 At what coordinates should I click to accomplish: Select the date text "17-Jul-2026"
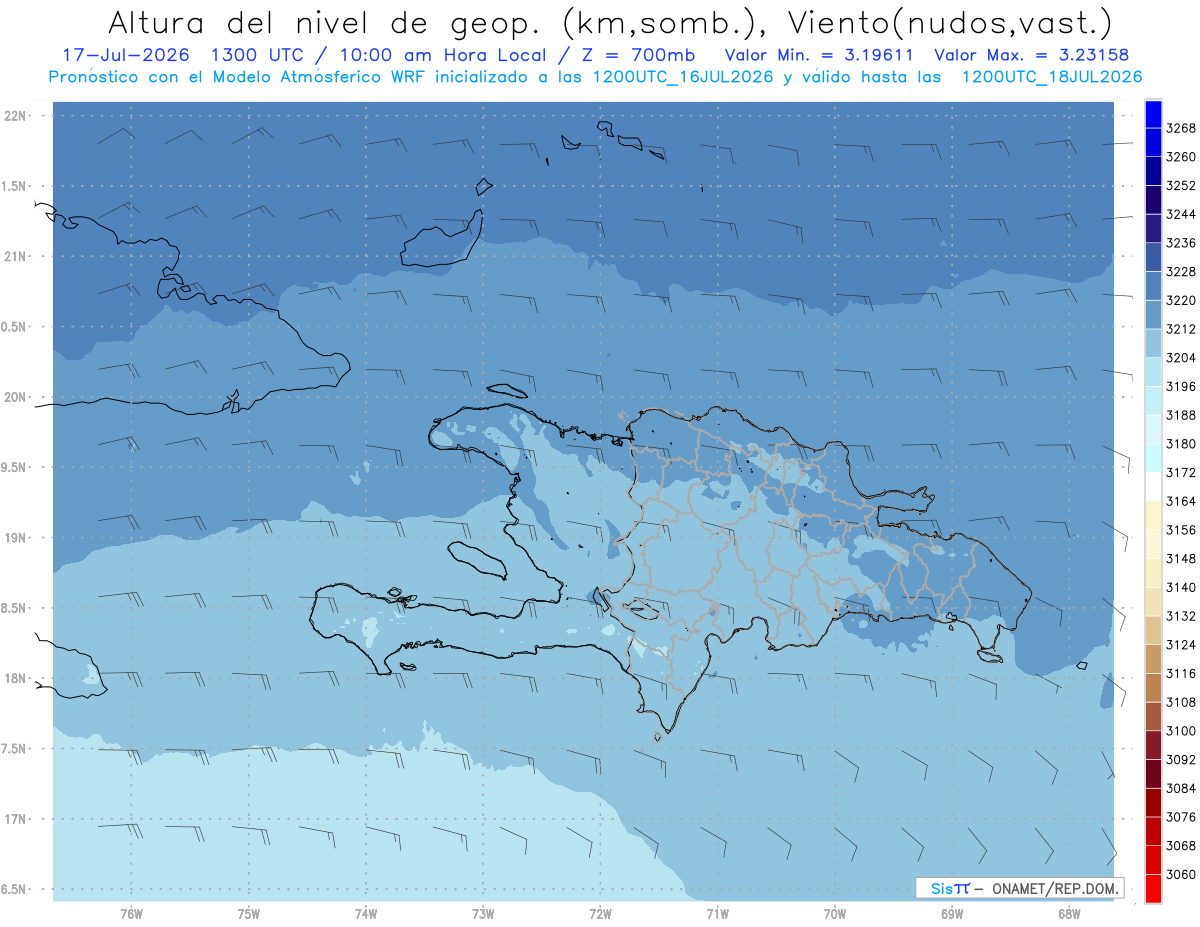click(x=124, y=55)
